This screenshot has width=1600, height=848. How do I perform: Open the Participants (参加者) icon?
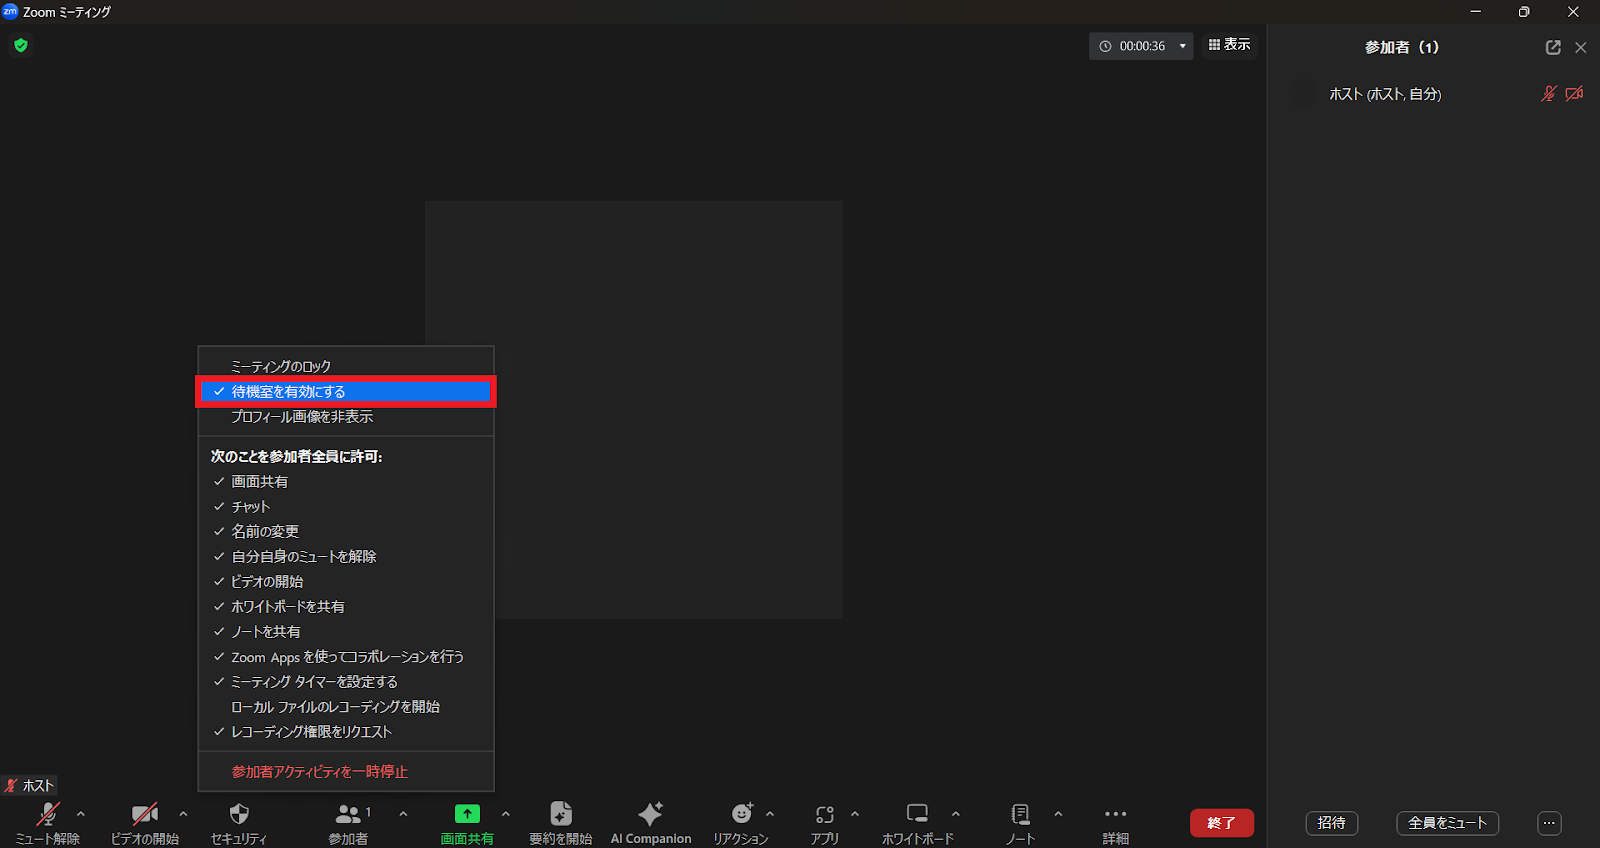[x=348, y=814]
